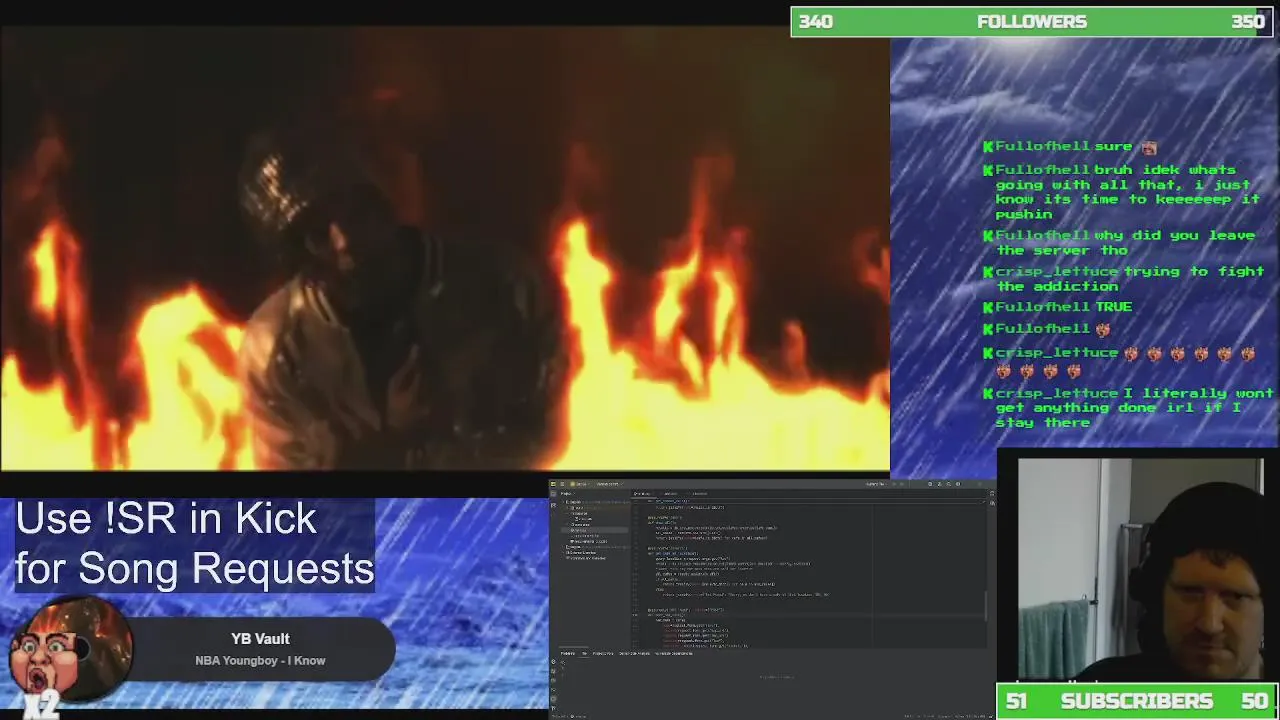Open the Structure tool window icon on left stripe
The width and height of the screenshot is (1280, 720).
(x=553, y=505)
